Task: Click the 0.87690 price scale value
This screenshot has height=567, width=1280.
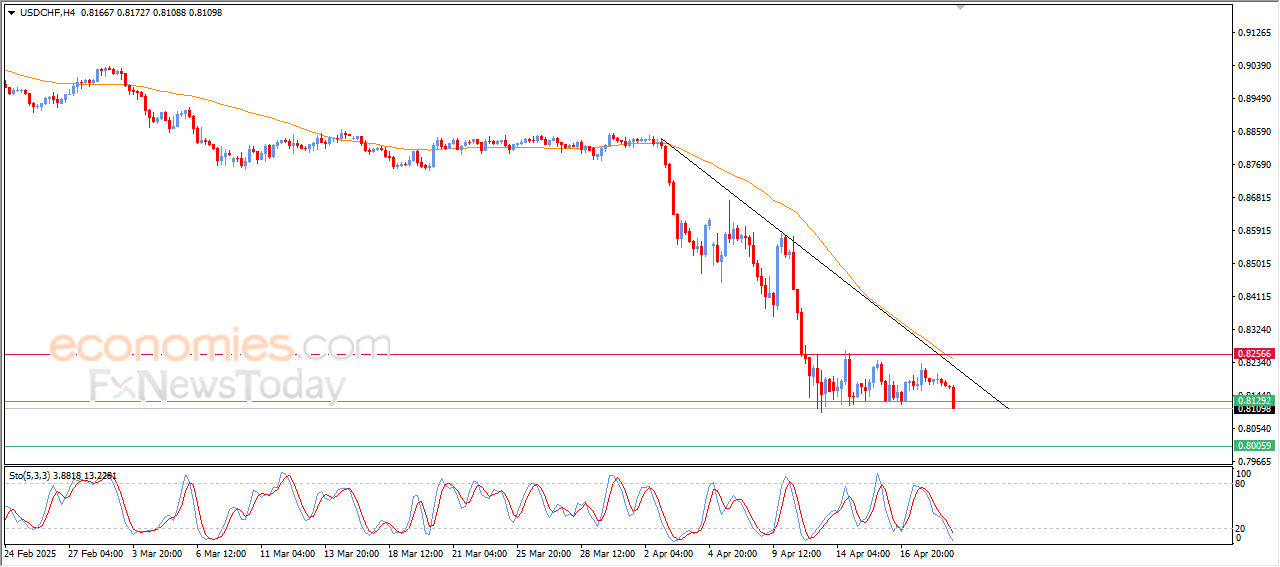Action: coord(1253,165)
